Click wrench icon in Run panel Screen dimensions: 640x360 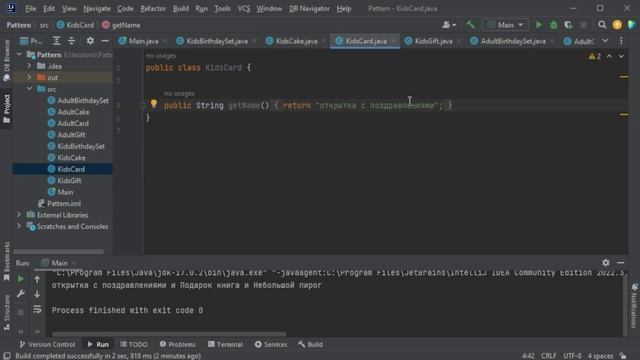coord(20,294)
